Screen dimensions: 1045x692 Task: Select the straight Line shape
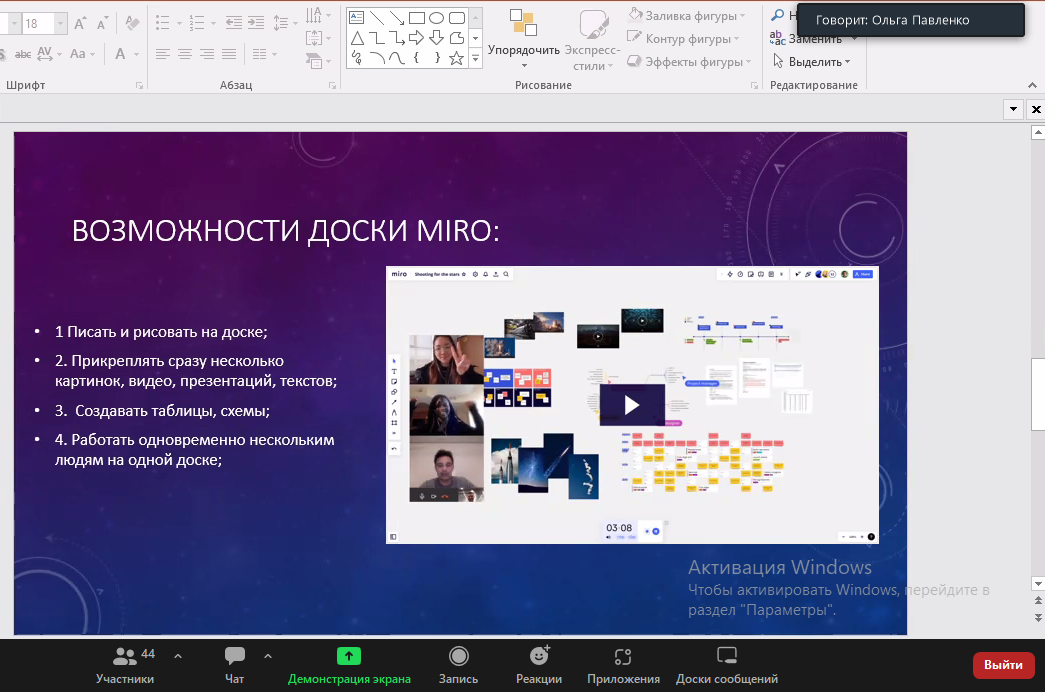(377, 18)
